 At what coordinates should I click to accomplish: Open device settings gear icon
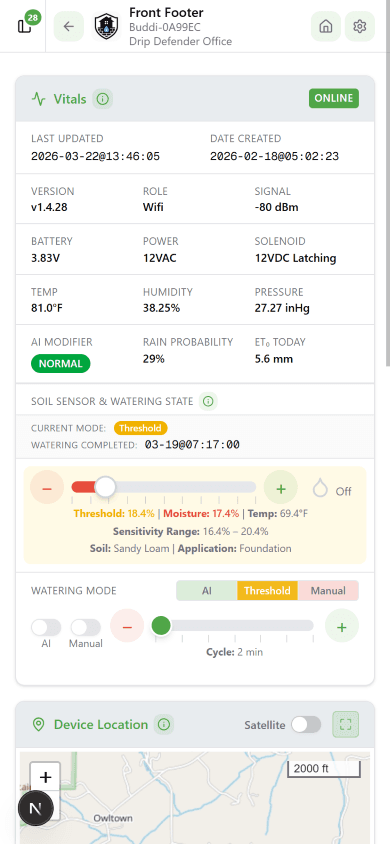[359, 26]
